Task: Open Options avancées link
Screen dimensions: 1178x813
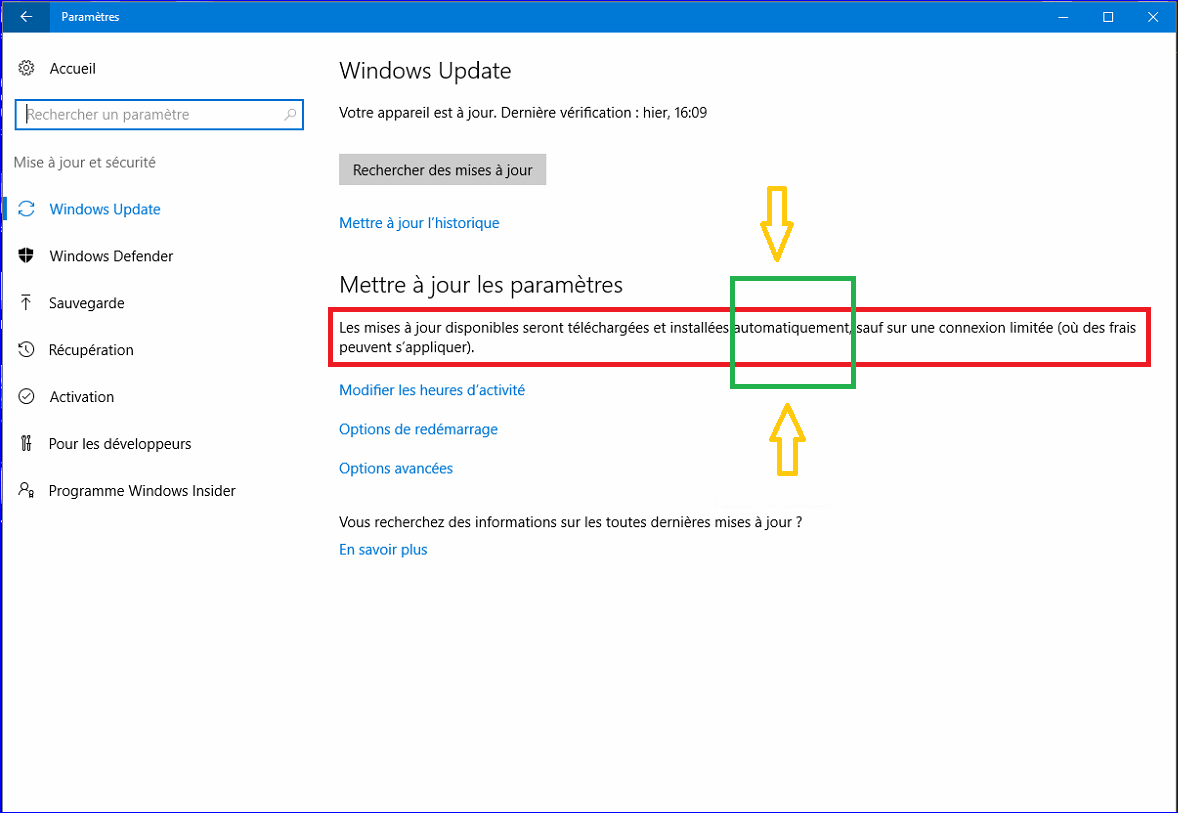Action: point(396,468)
